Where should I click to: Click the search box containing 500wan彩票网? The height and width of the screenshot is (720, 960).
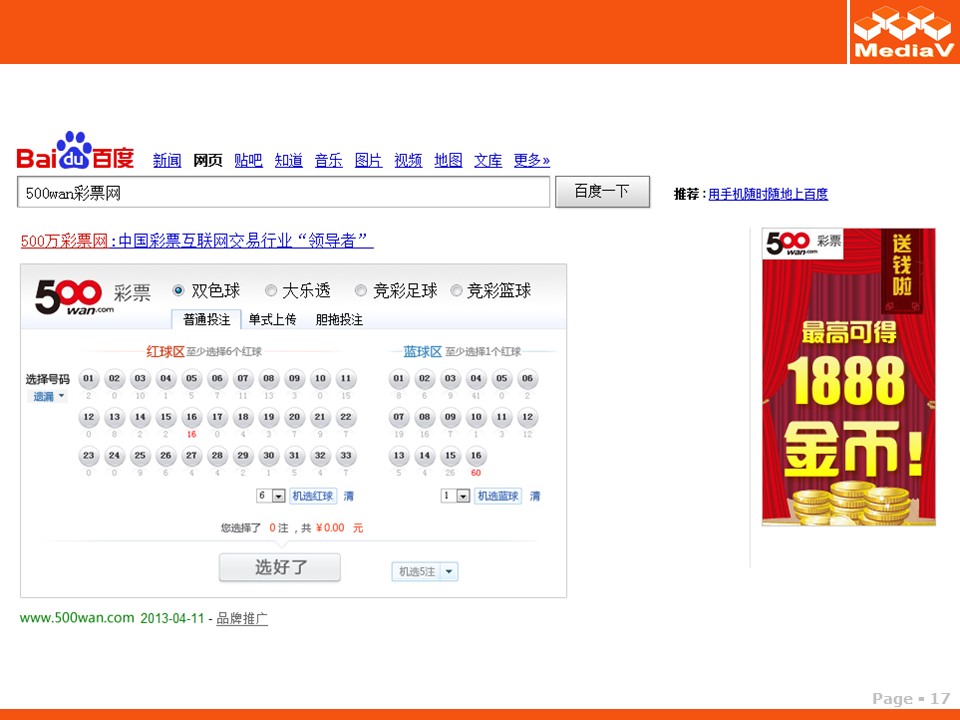283,192
